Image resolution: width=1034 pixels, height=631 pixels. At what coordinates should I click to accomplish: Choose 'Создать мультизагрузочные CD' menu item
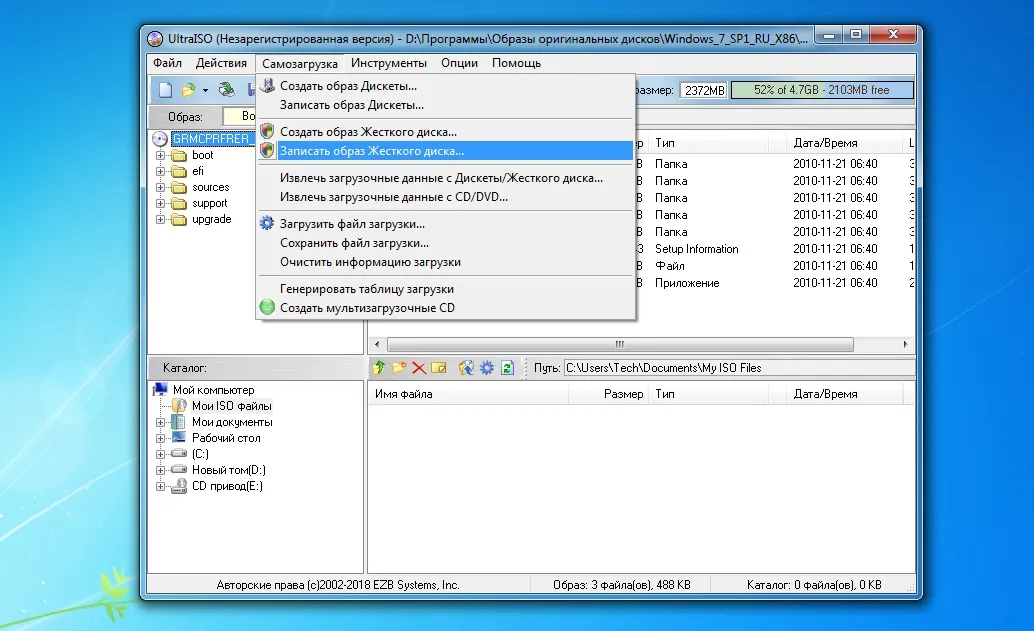pyautogui.click(x=367, y=308)
